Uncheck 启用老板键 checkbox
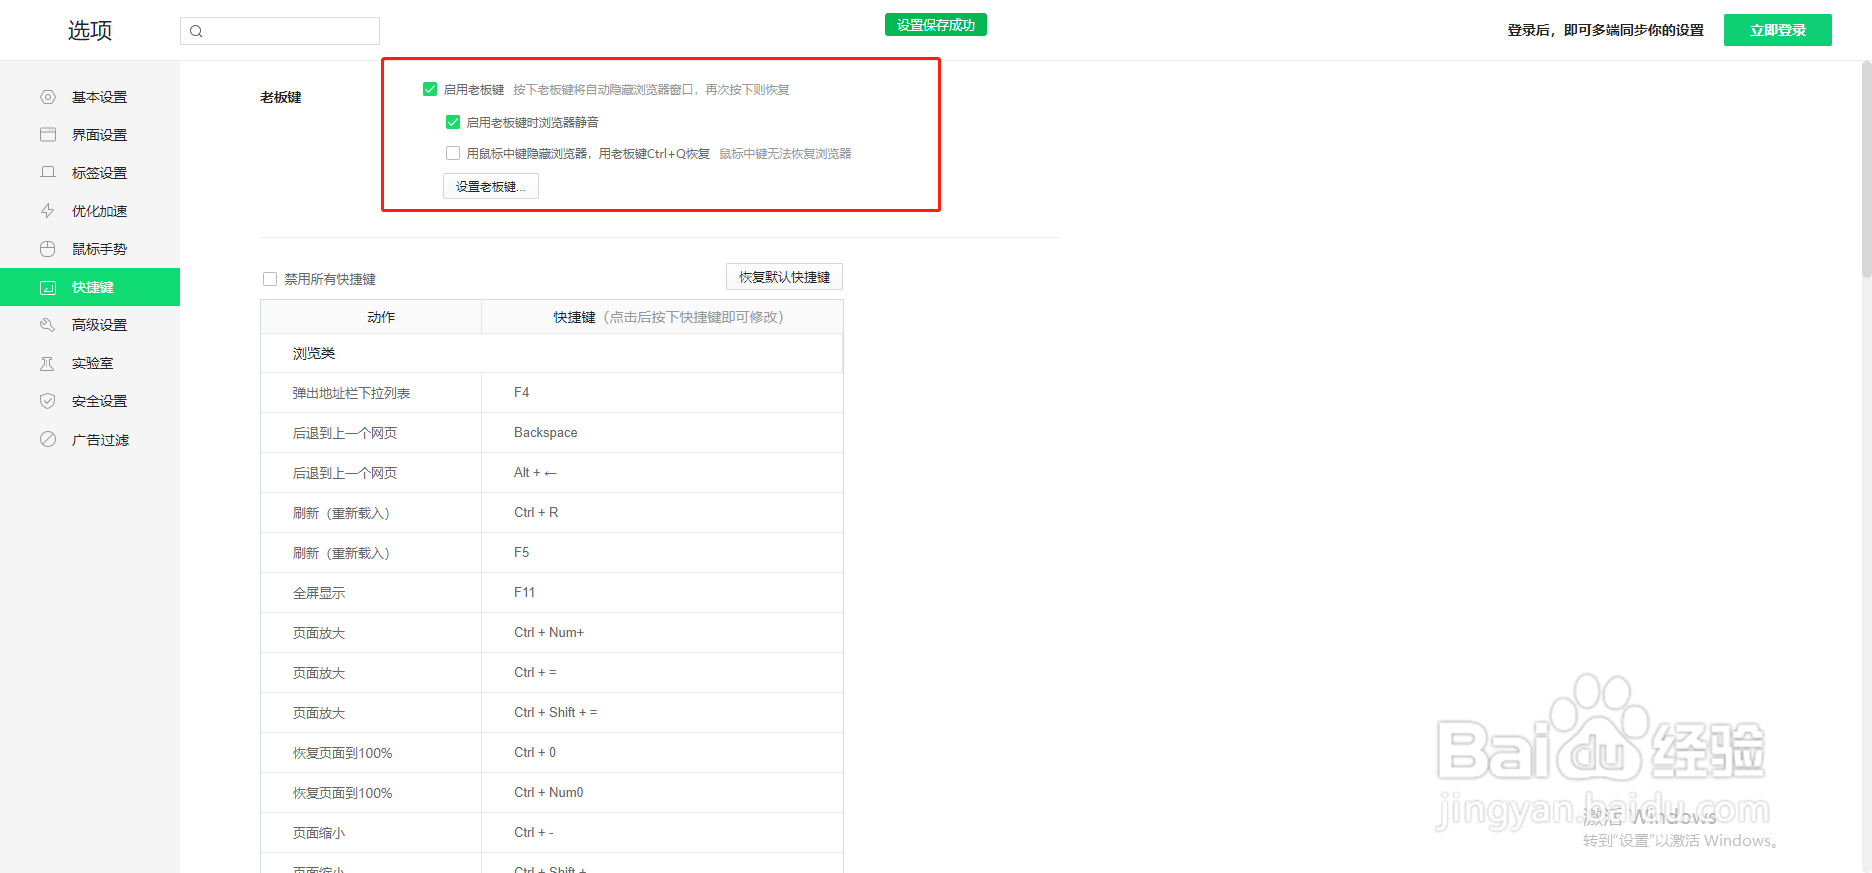 point(430,89)
